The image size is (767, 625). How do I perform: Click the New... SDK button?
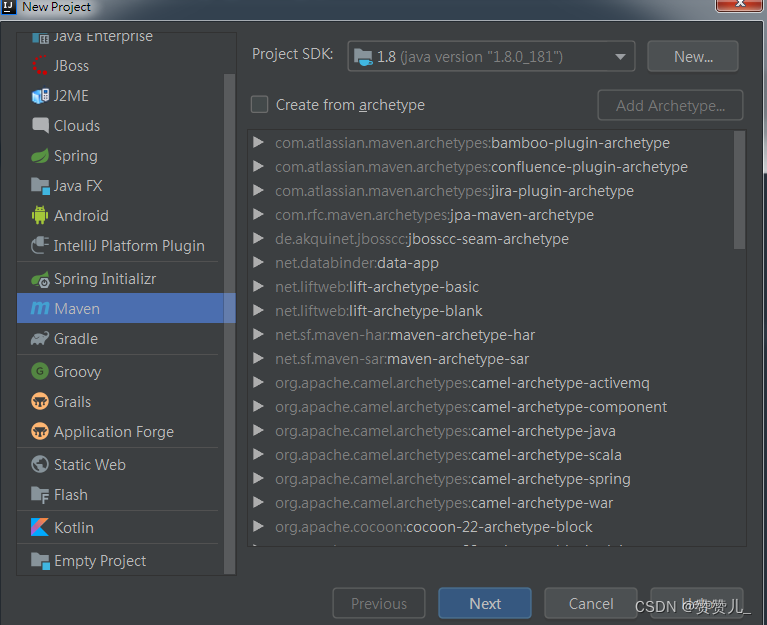point(693,57)
